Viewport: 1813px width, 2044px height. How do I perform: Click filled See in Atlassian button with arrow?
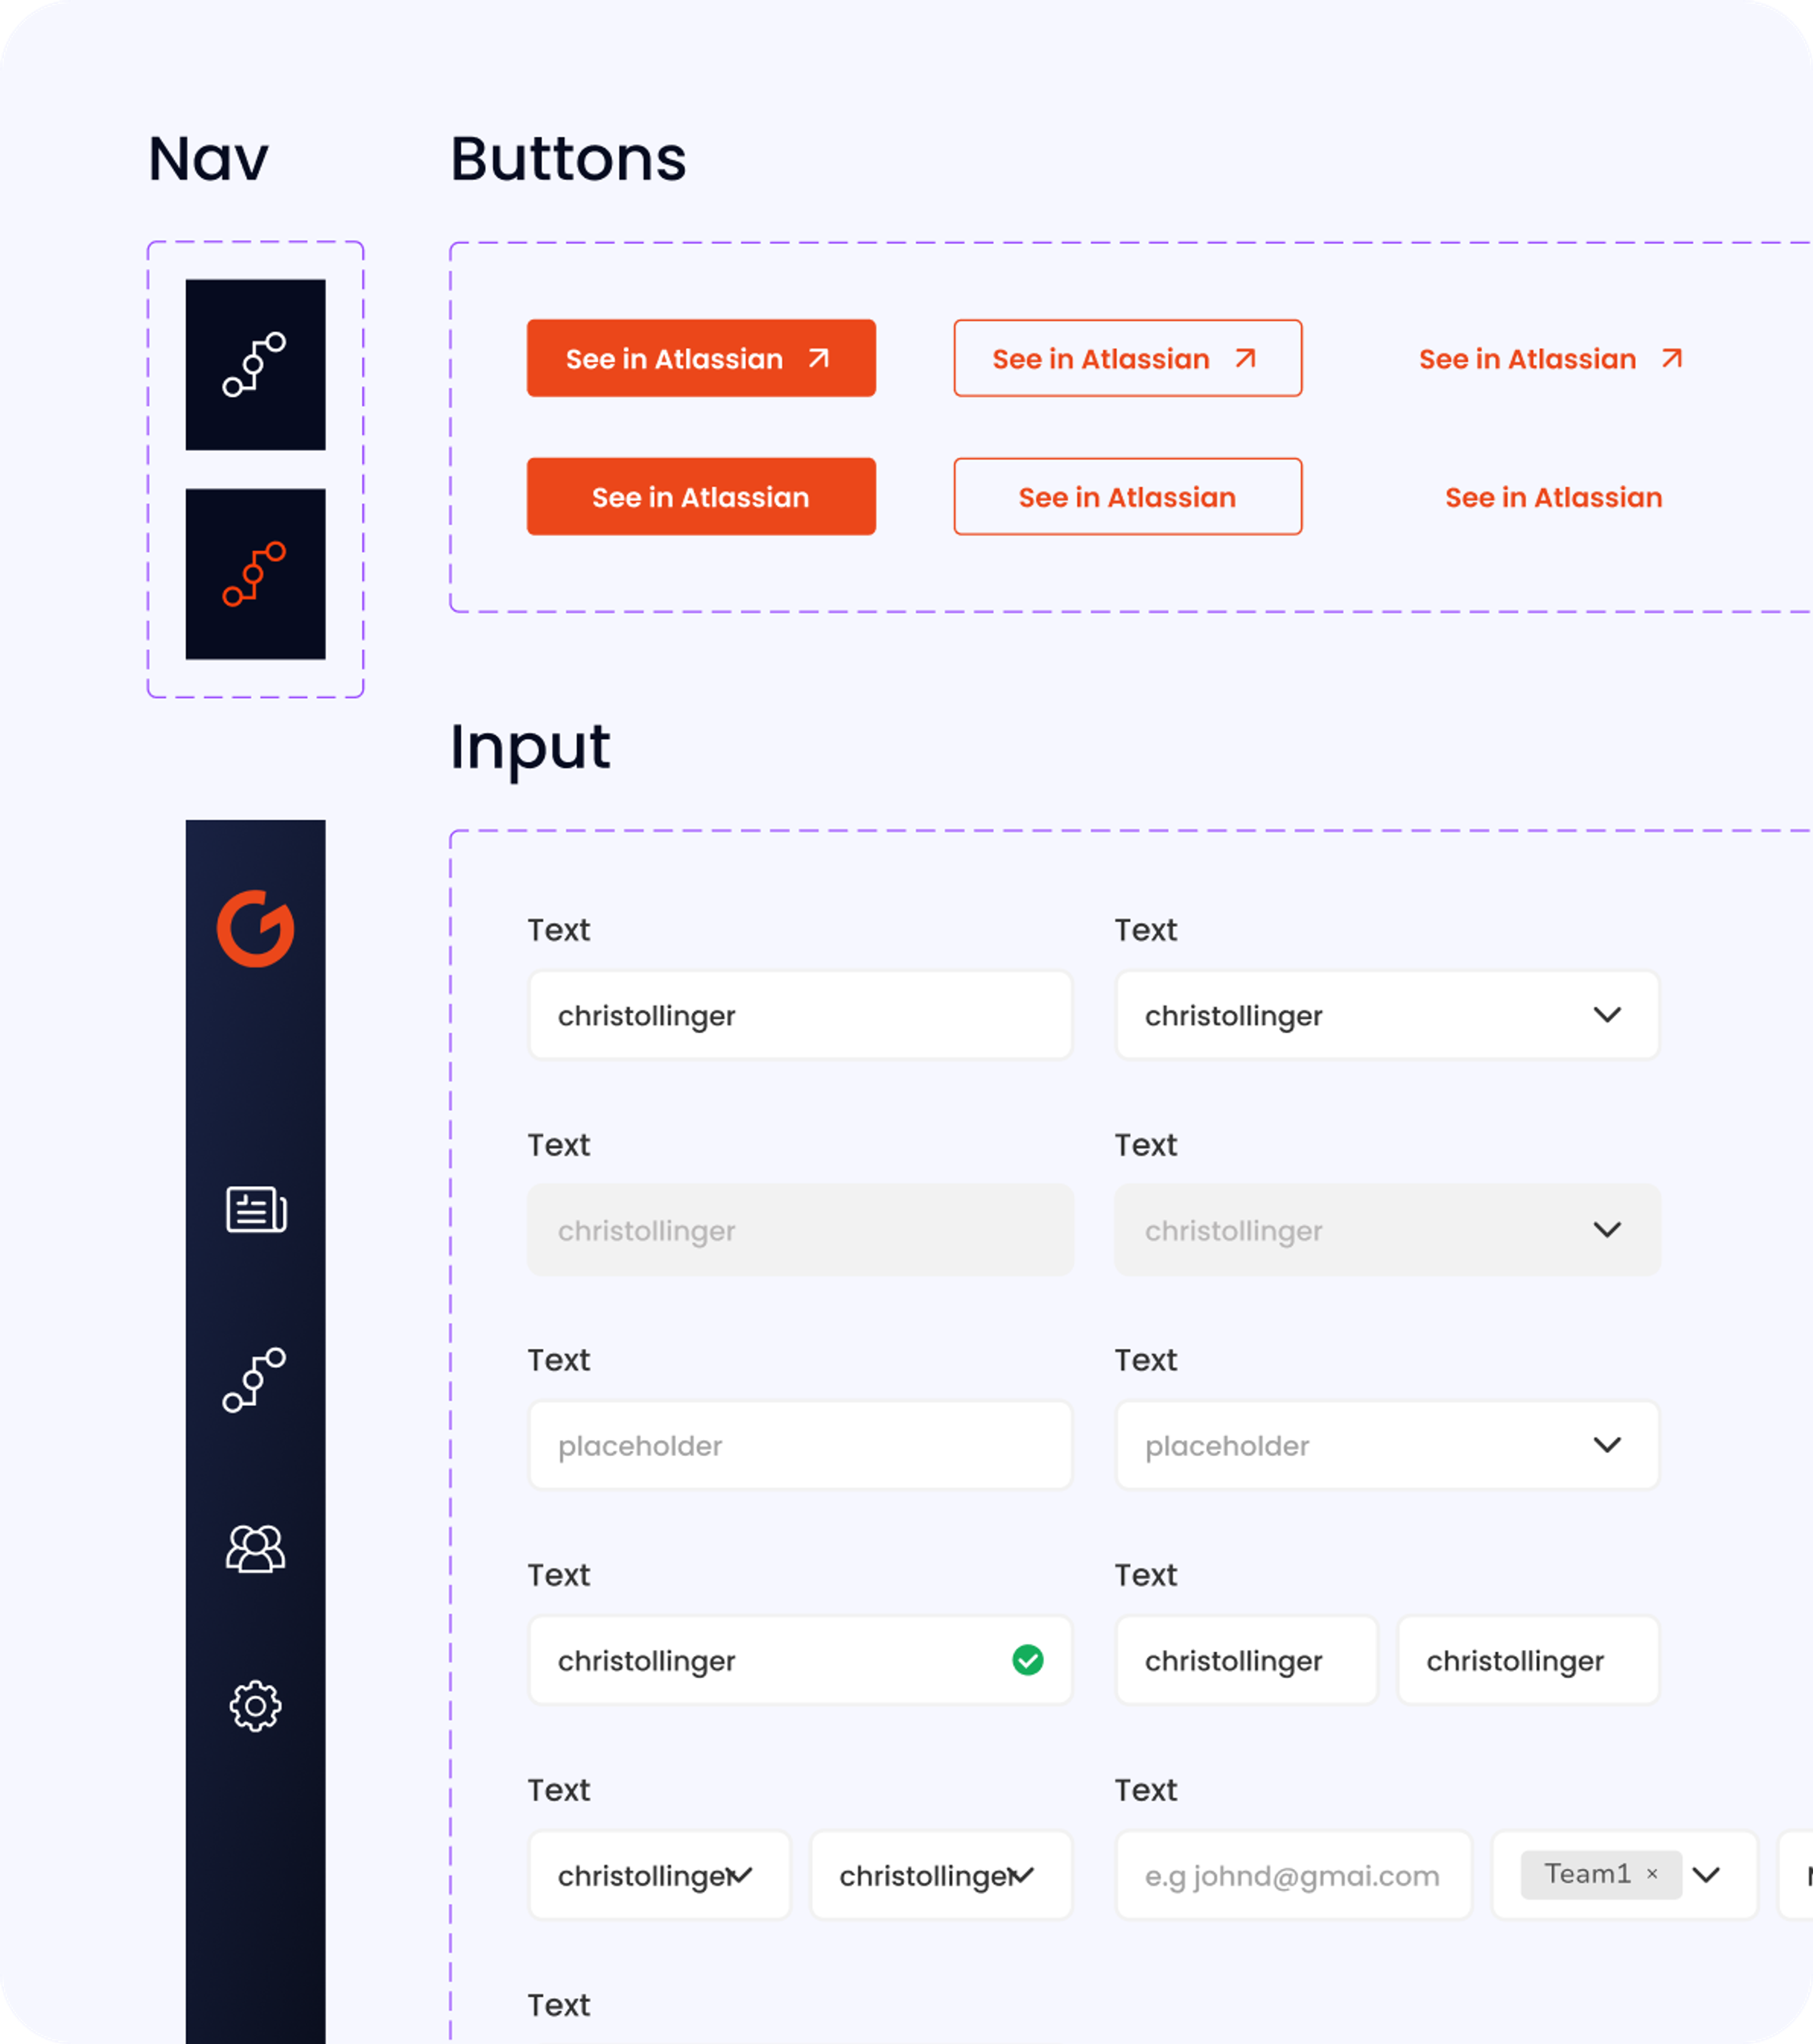pyautogui.click(x=701, y=358)
